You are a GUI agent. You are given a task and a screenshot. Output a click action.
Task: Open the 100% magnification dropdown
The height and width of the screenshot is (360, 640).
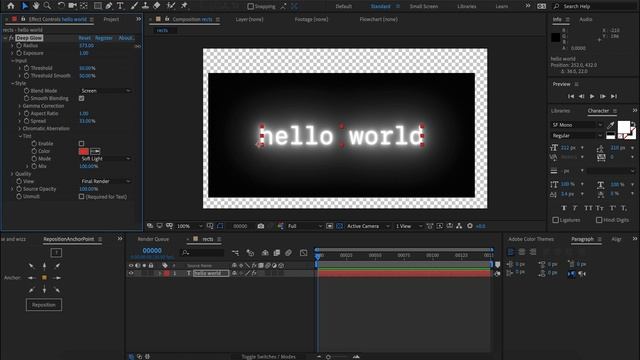(189, 226)
